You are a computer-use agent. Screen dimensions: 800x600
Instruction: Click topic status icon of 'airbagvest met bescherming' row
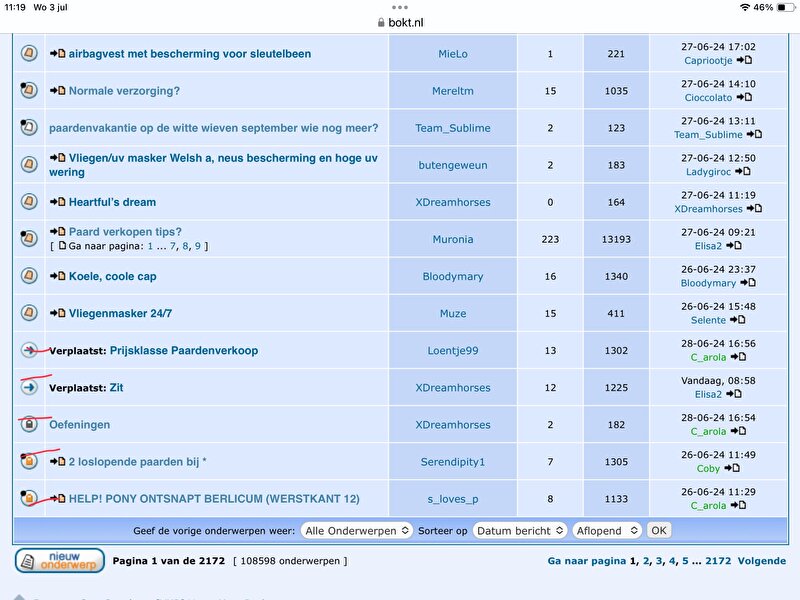click(29, 53)
